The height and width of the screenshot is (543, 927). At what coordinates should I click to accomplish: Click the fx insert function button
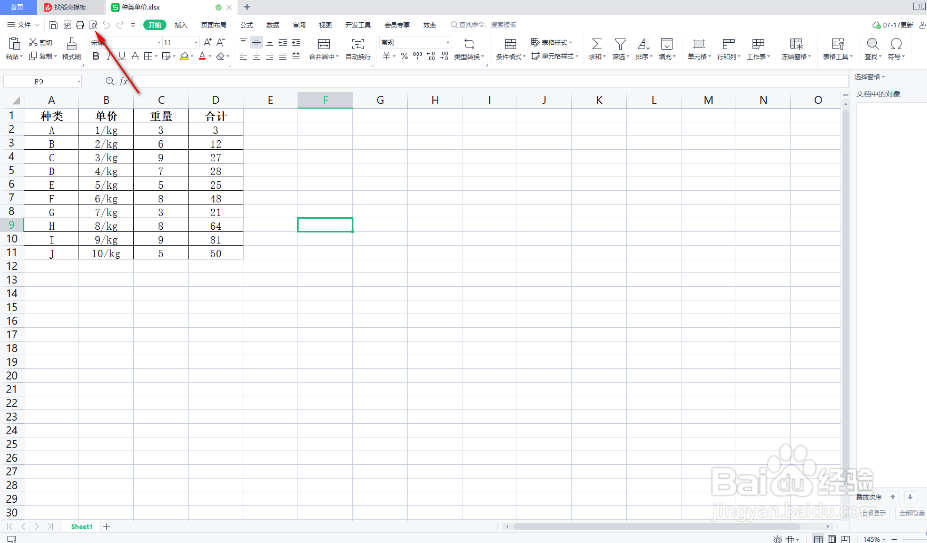pos(124,81)
